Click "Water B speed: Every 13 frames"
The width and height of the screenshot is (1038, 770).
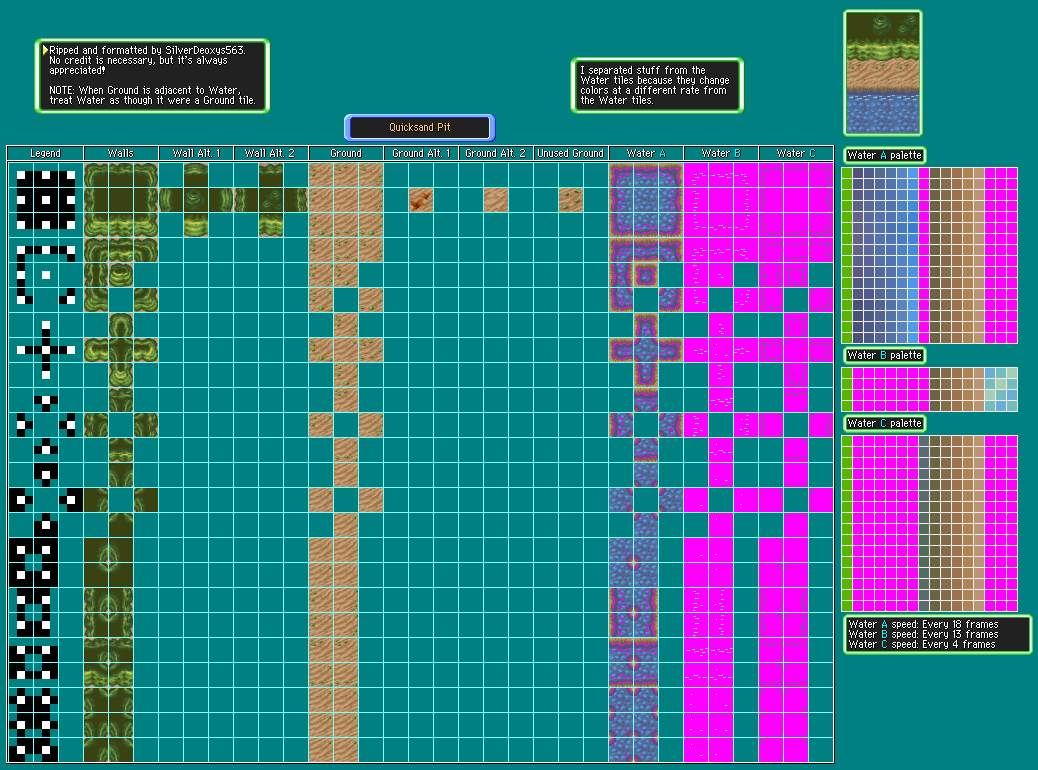point(923,634)
